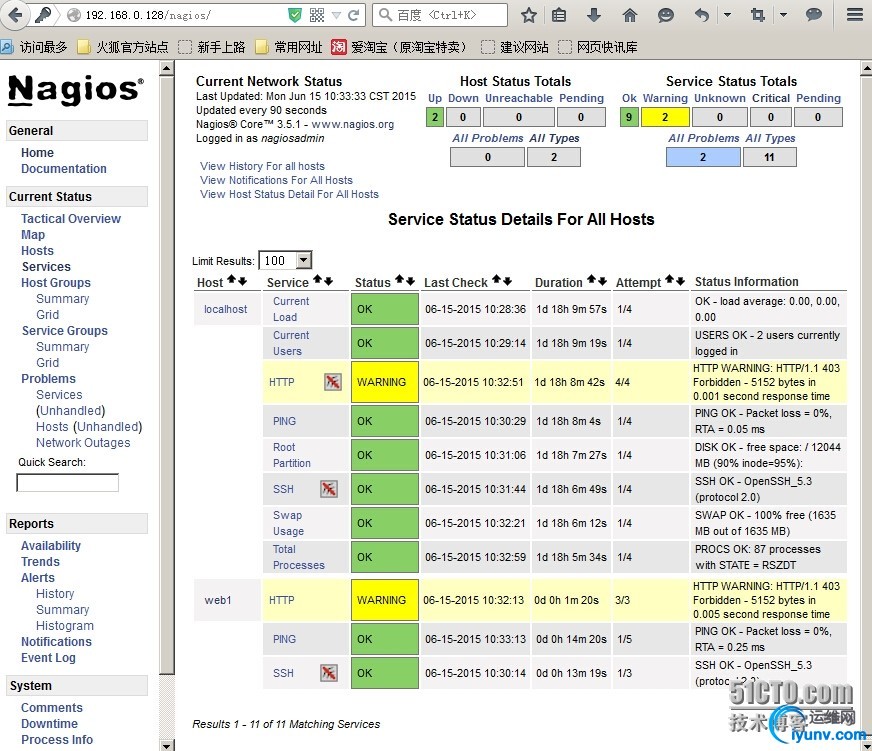Image resolution: width=872 pixels, height=751 pixels.
Task: Open Host Groups in sidebar
Action: [56, 283]
